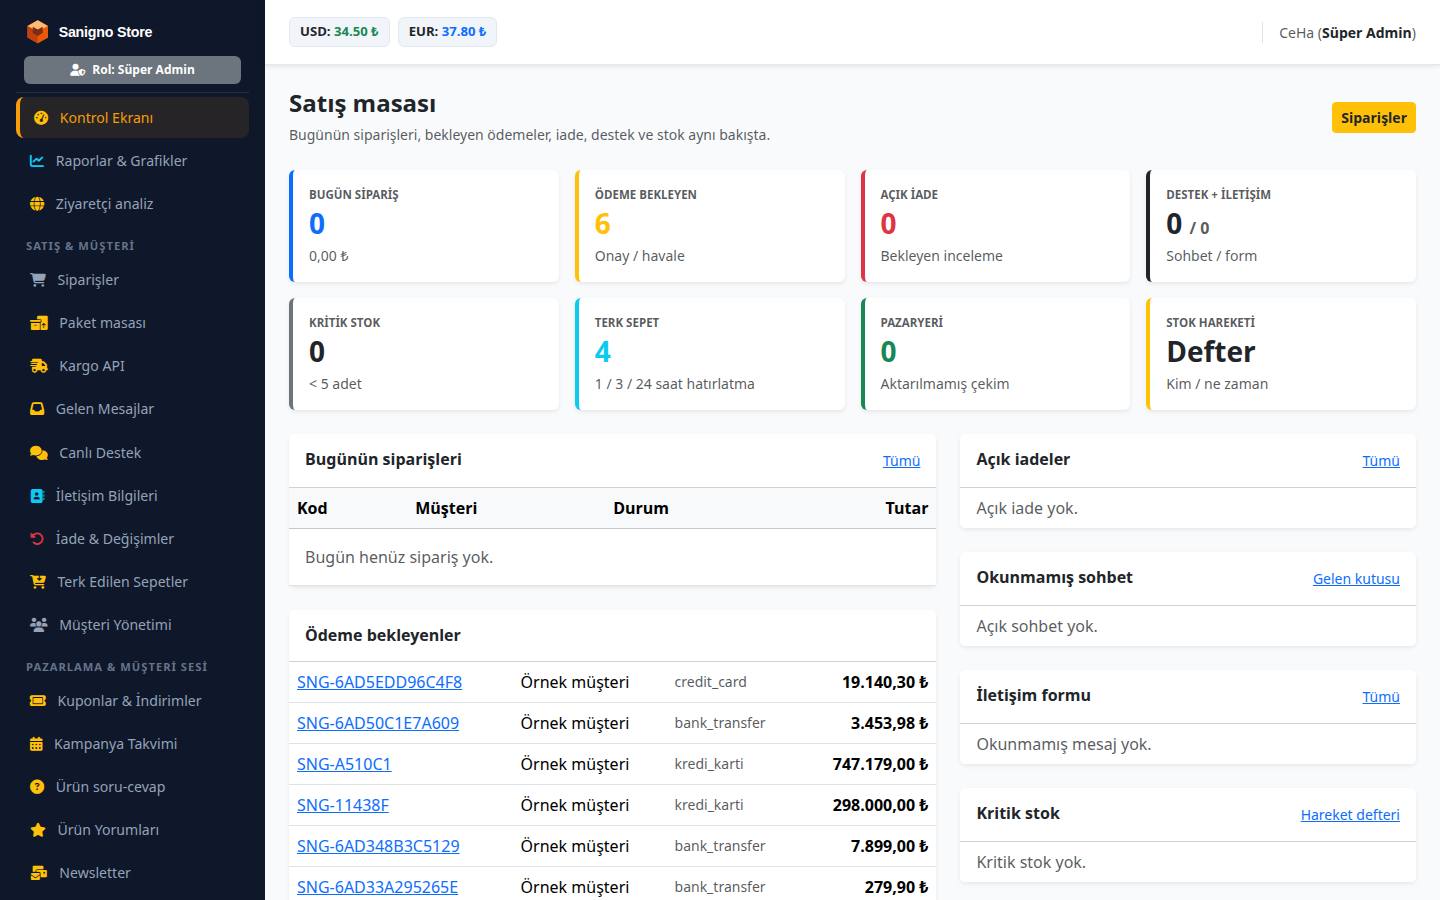This screenshot has height=900, width=1440.
Task: Click the Terk Edilen Sepetler cart icon
Action: click(x=38, y=582)
